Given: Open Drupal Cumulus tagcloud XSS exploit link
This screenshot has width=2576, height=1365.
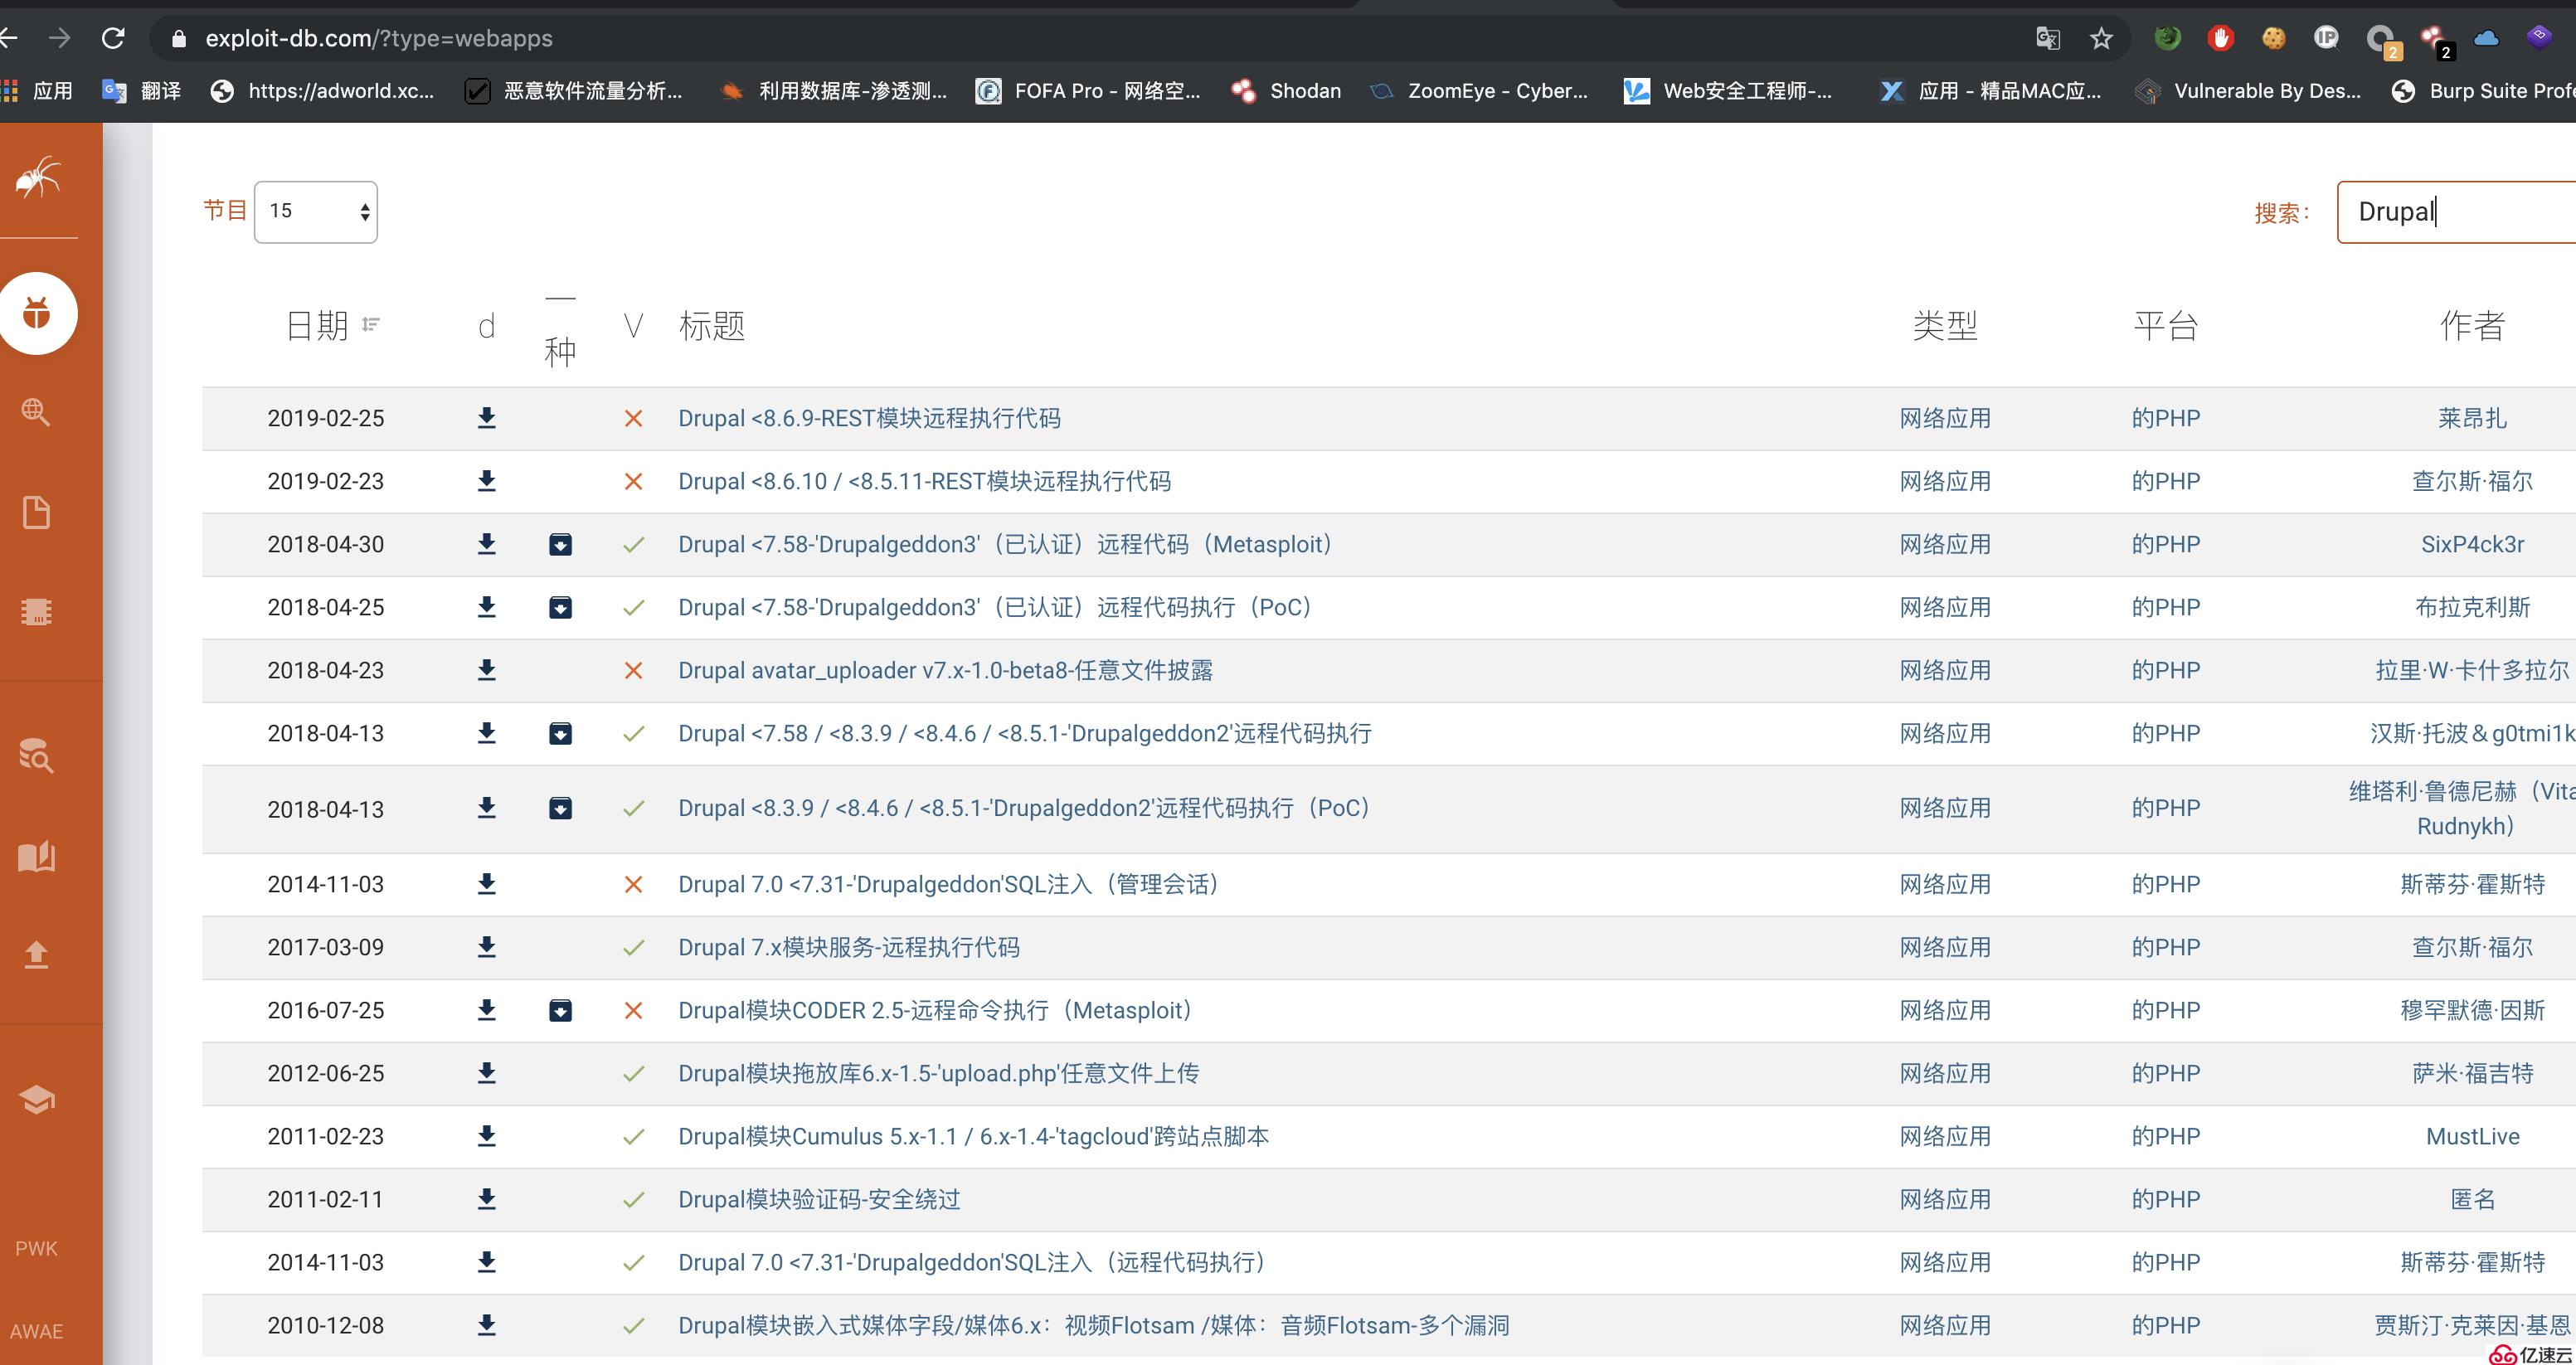Looking at the screenshot, I should [973, 1136].
